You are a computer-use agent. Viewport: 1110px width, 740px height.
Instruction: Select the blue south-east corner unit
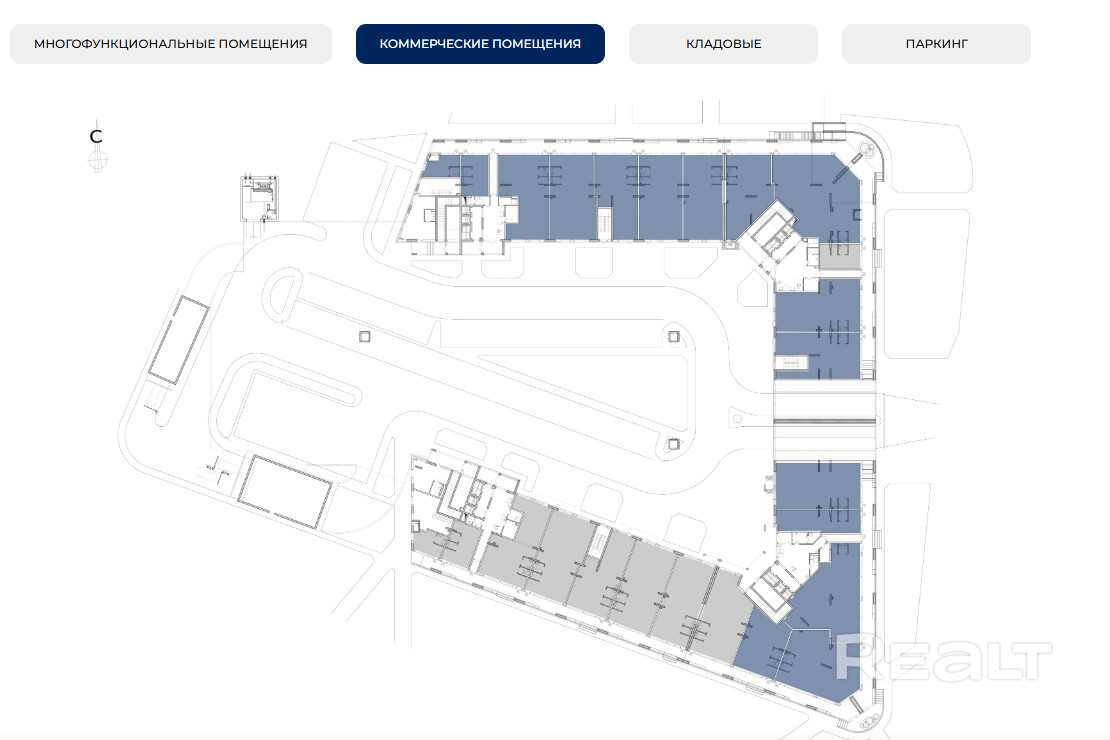[x=800, y=650]
